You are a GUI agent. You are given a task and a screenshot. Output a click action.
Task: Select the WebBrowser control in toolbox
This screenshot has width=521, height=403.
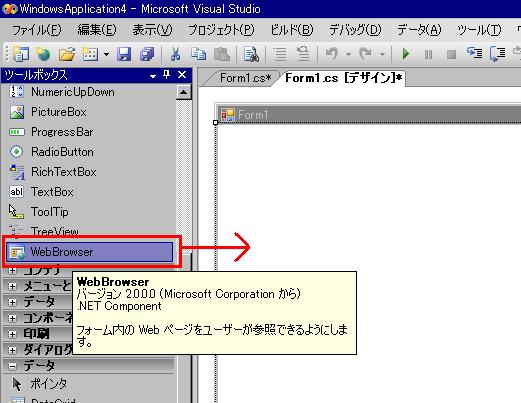90,252
